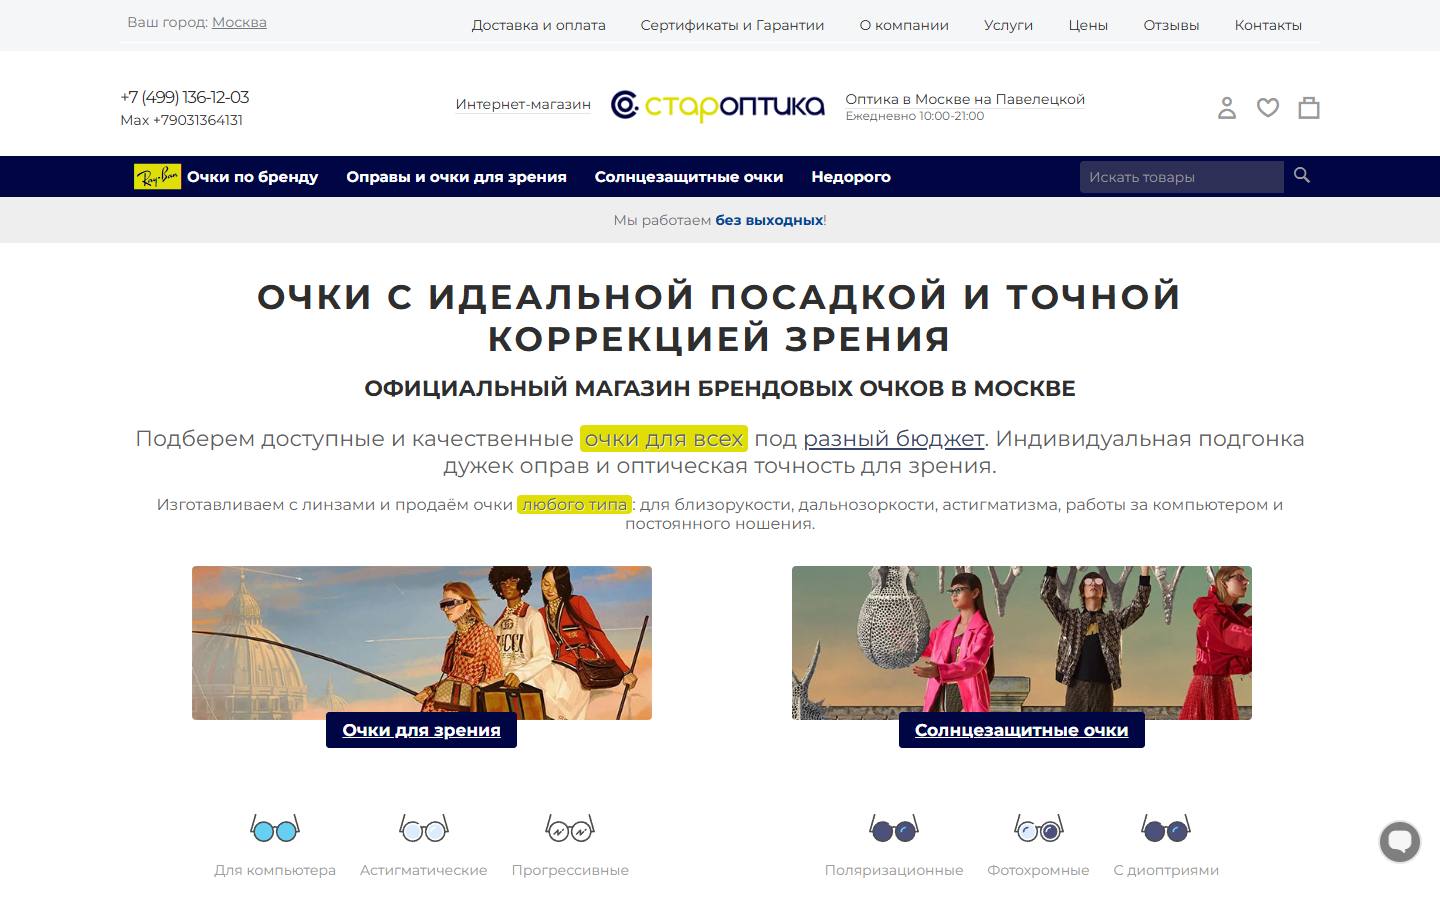Click phone number +7 (499) 136-12-03
The image size is (1440, 900).
pos(185,97)
